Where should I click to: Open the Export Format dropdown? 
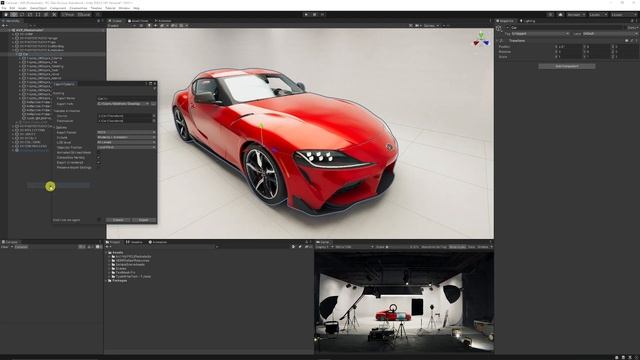[126, 132]
